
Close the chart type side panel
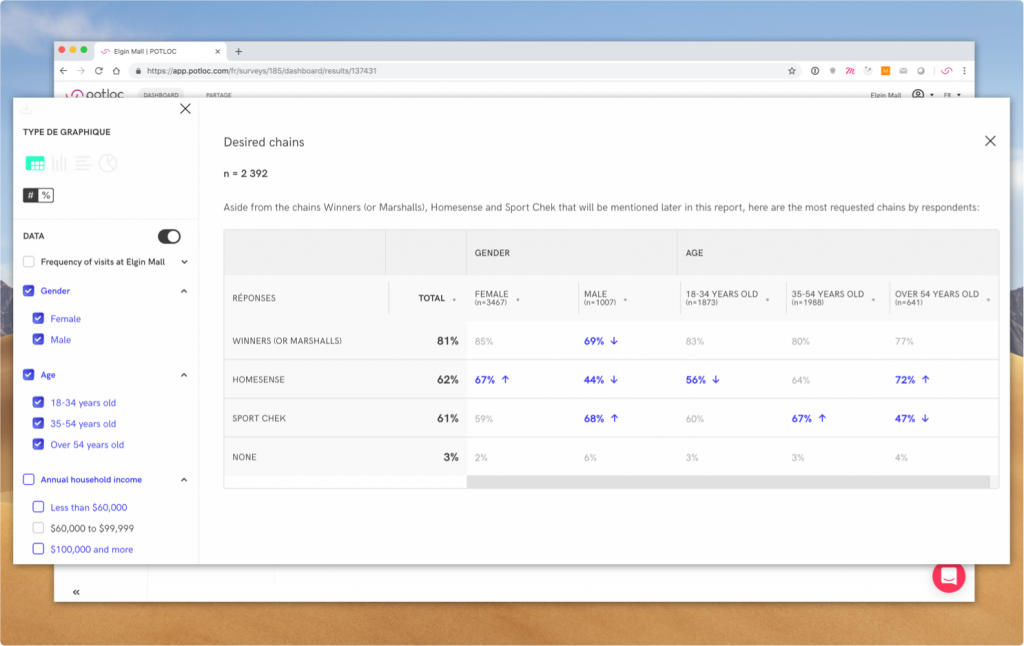185,108
